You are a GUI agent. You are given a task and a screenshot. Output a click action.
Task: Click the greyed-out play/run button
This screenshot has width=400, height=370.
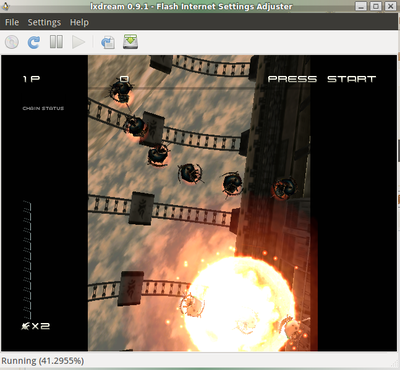click(78, 42)
